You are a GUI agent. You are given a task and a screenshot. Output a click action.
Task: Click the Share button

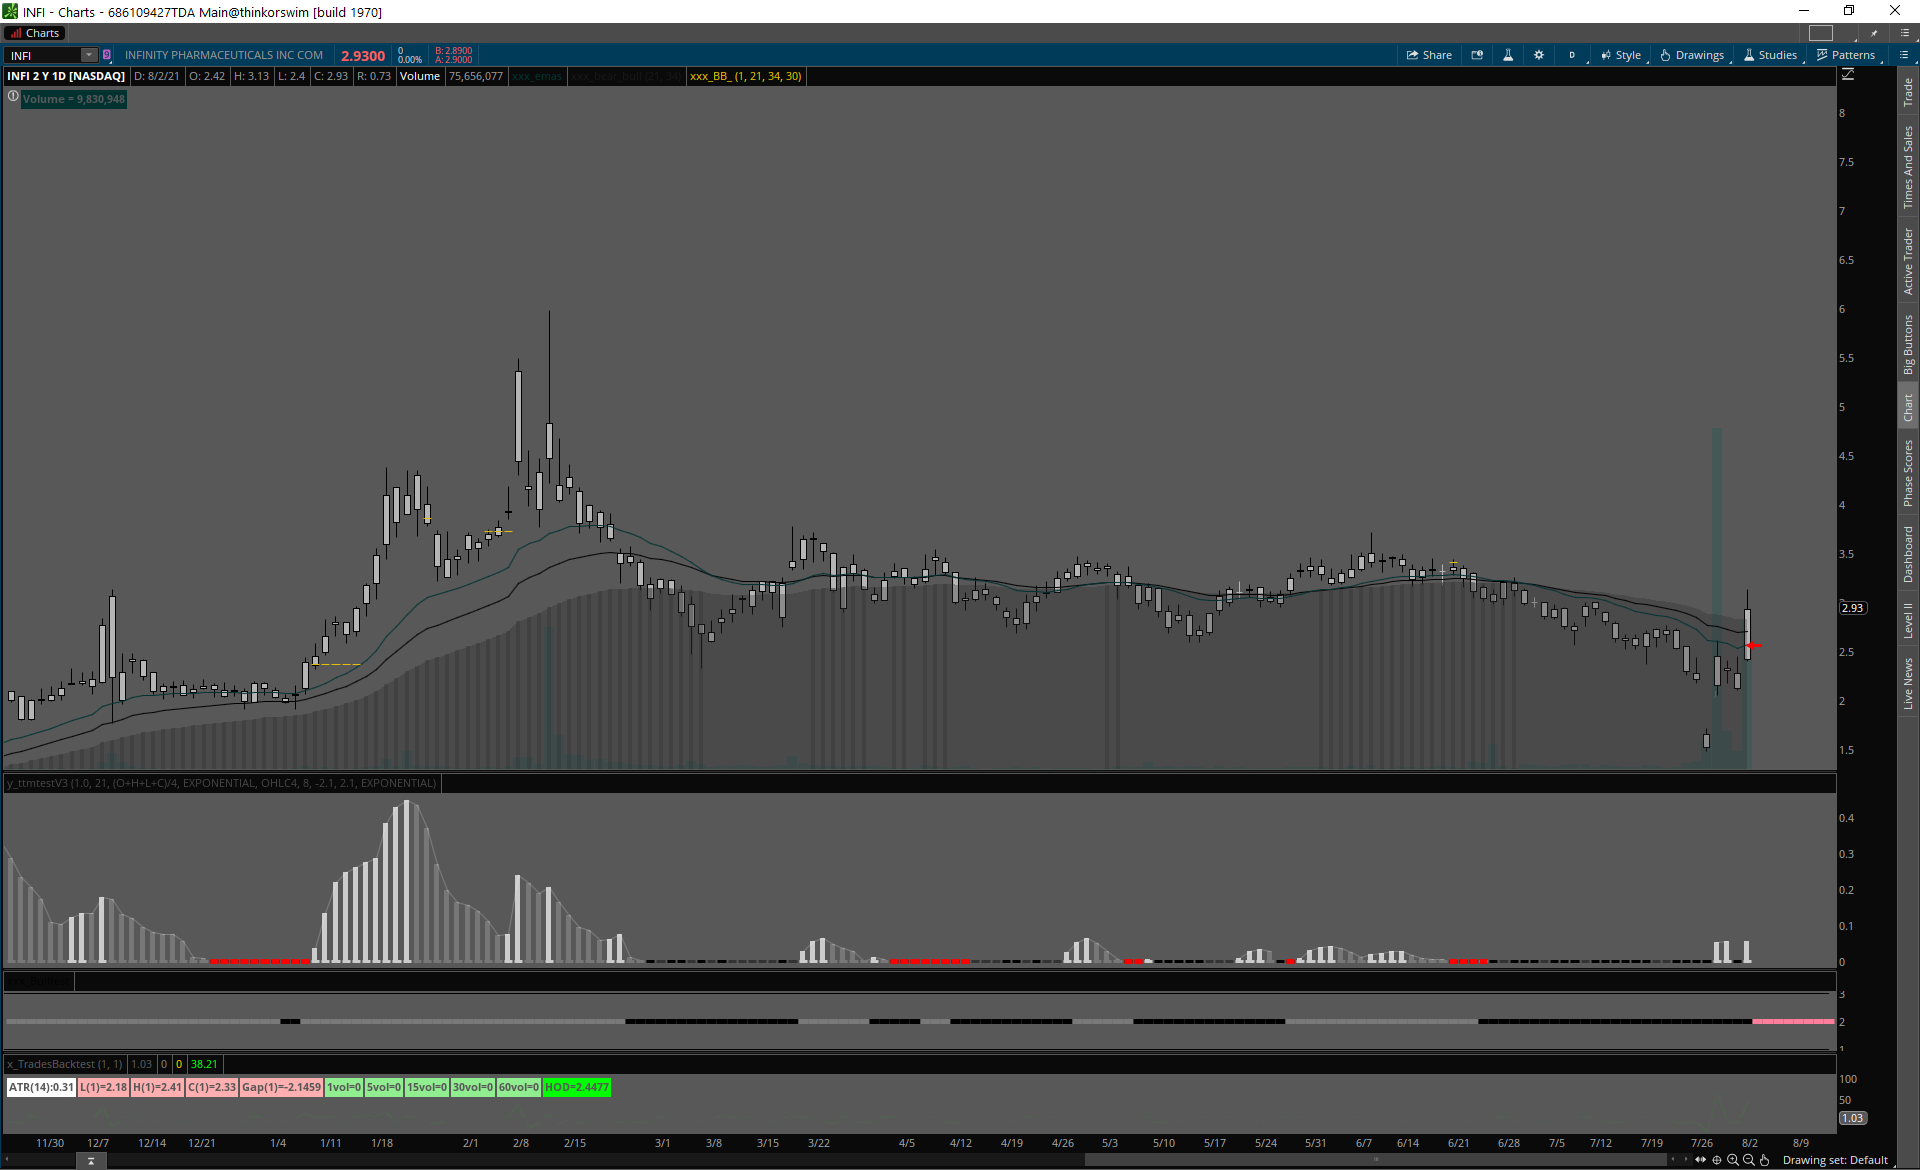(x=1429, y=55)
